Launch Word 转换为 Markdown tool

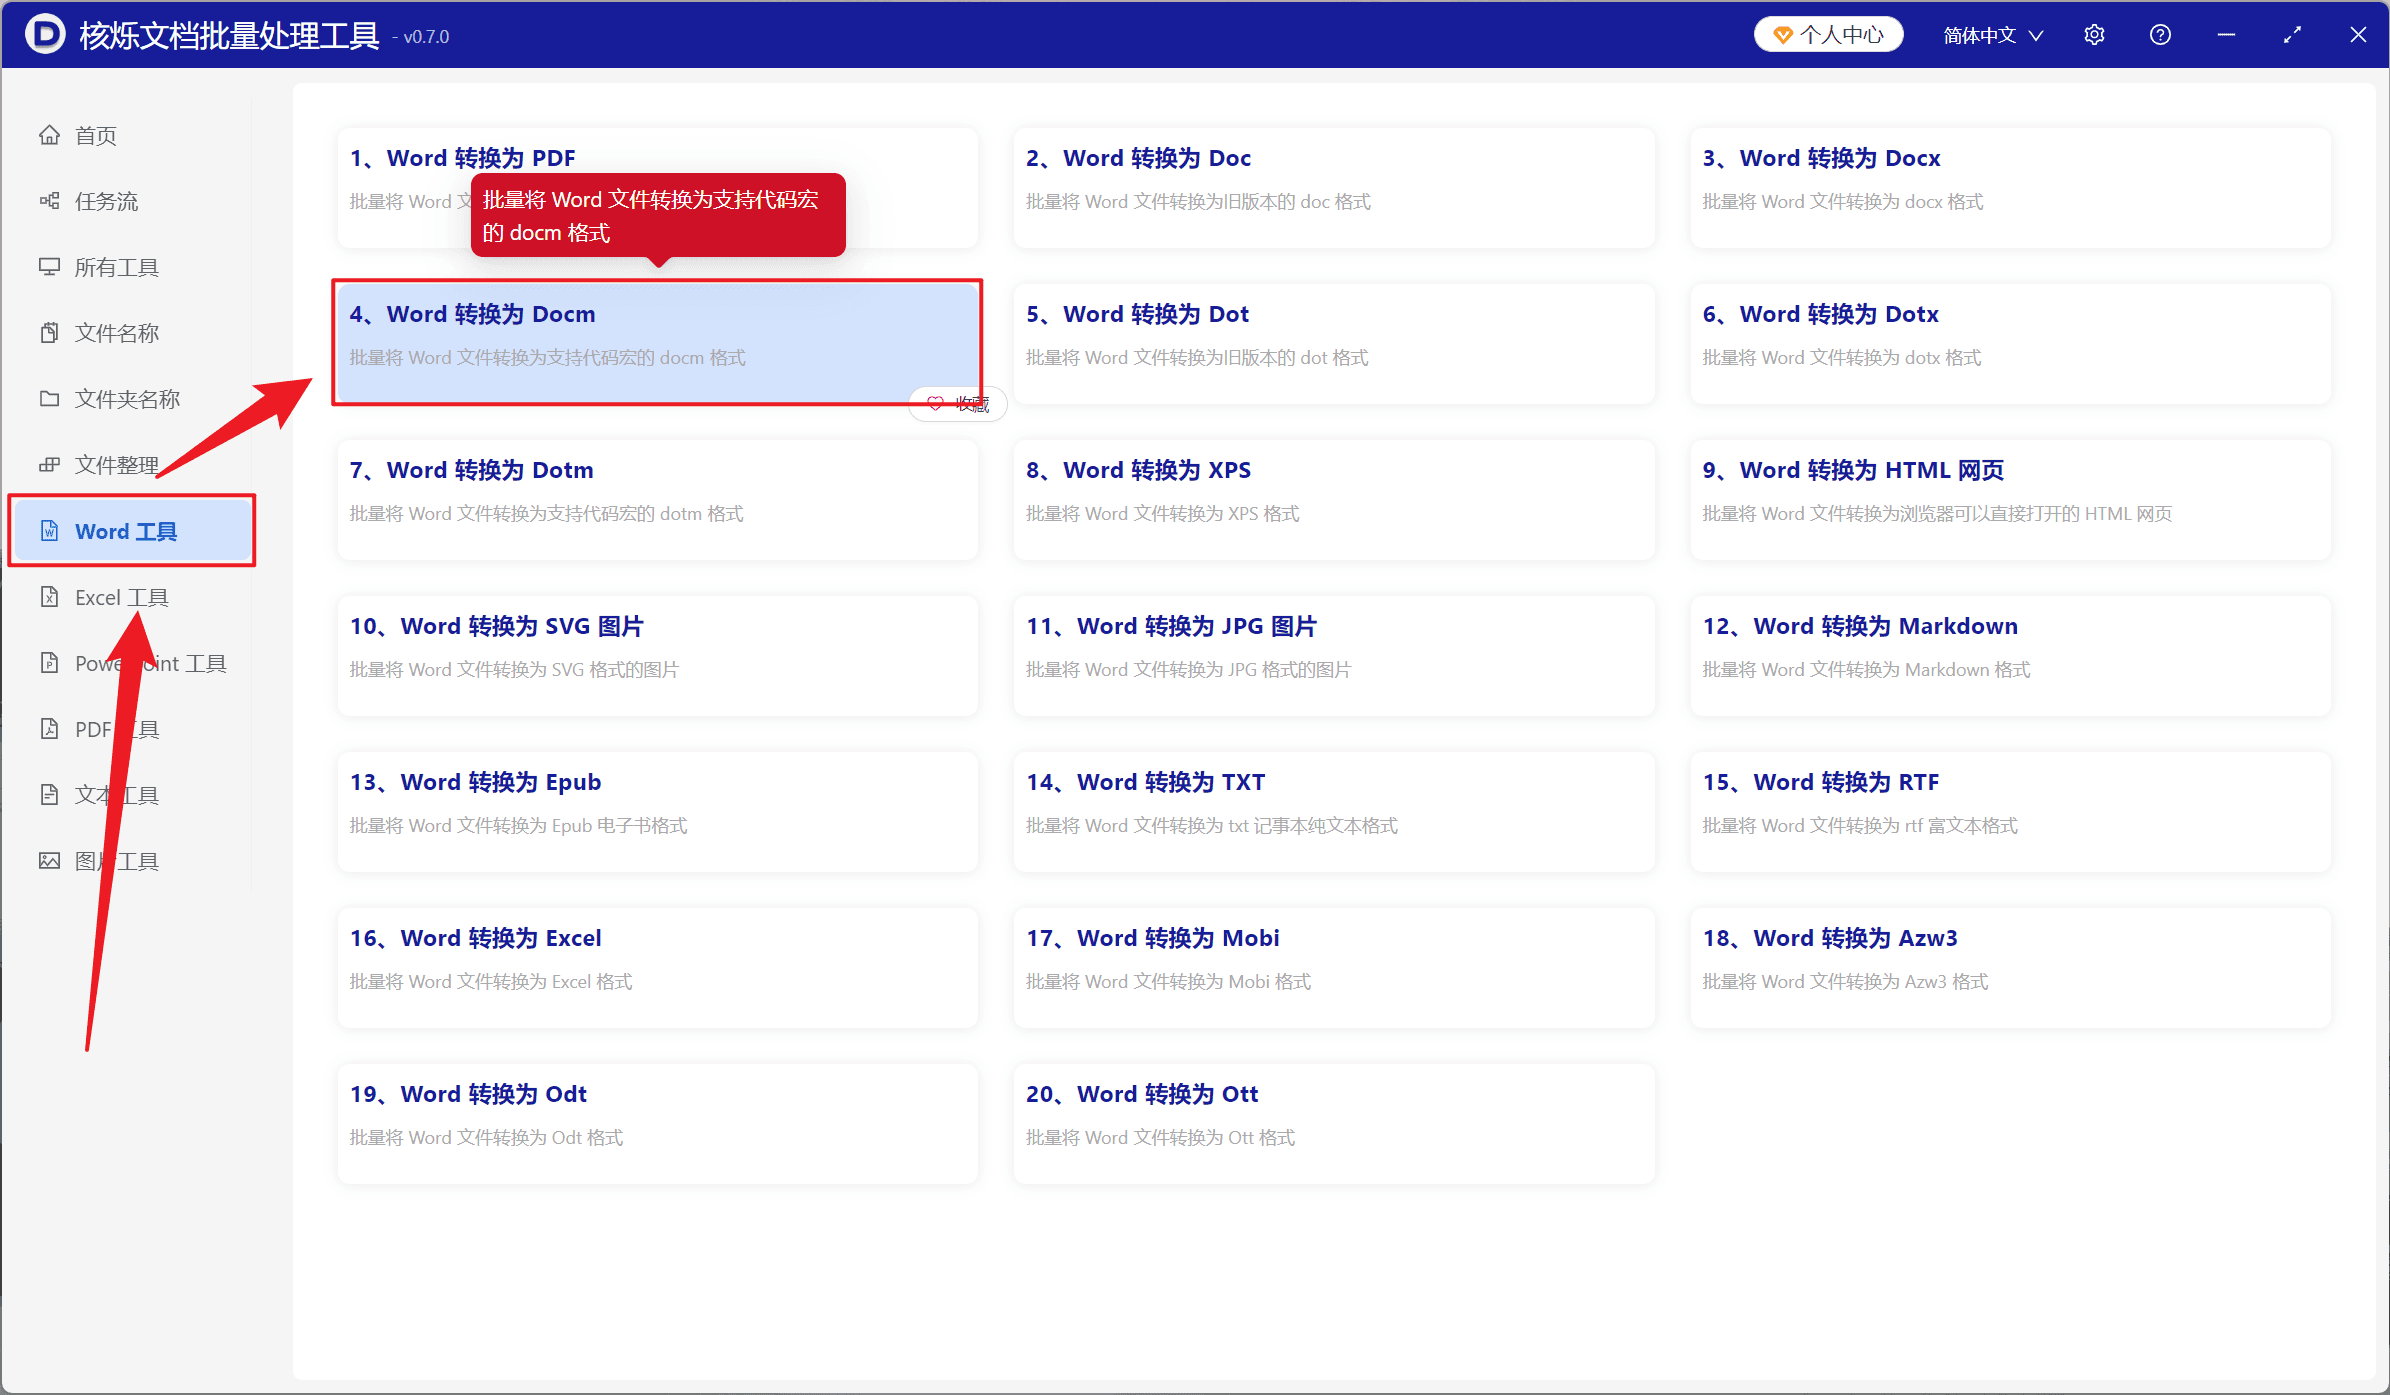click(x=2010, y=655)
